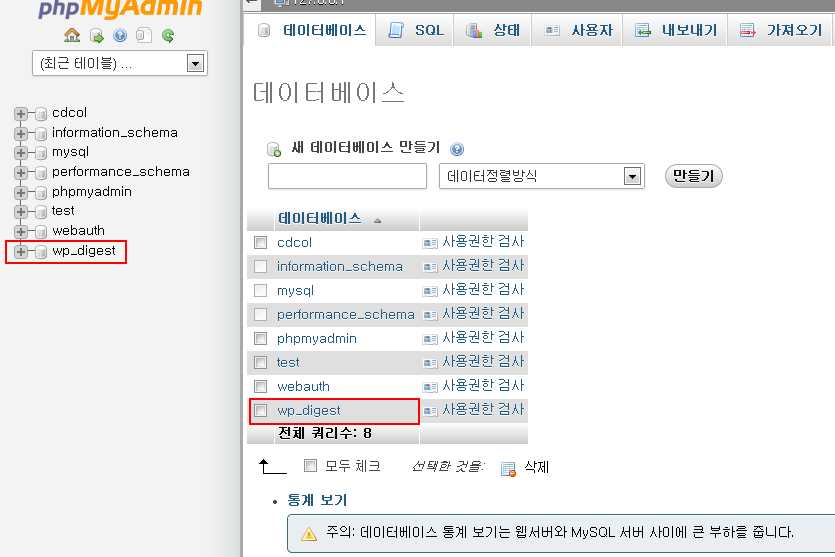
Task: Click the 삭제 drop icon below the table
Action: click(508, 468)
